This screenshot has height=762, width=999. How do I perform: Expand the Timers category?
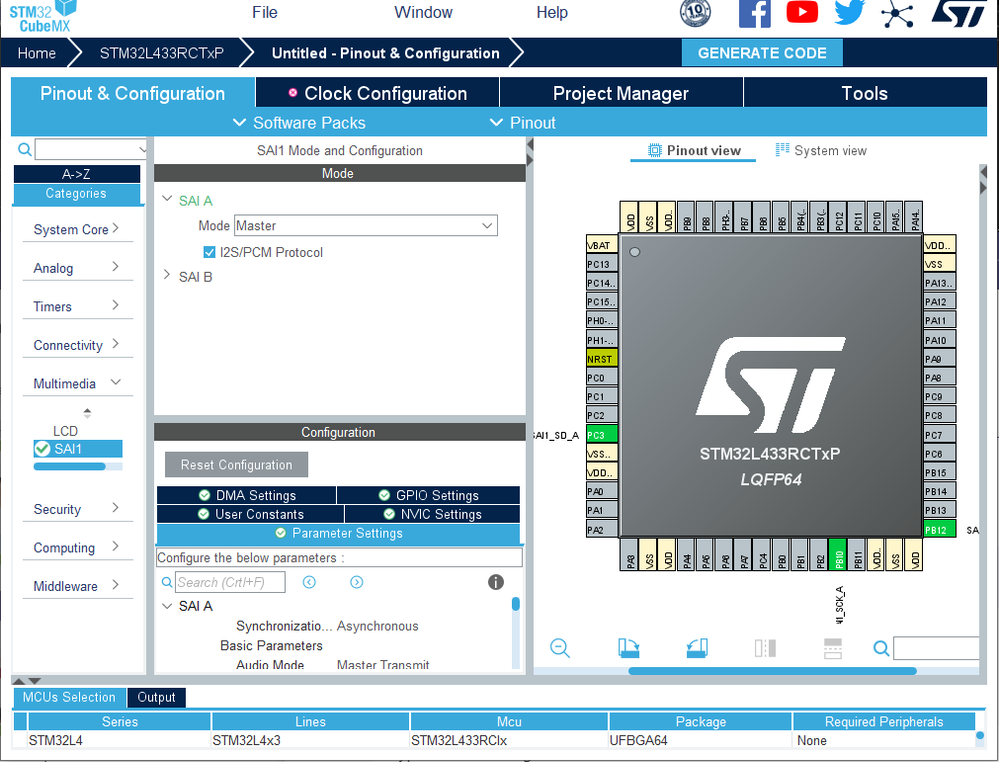76,306
